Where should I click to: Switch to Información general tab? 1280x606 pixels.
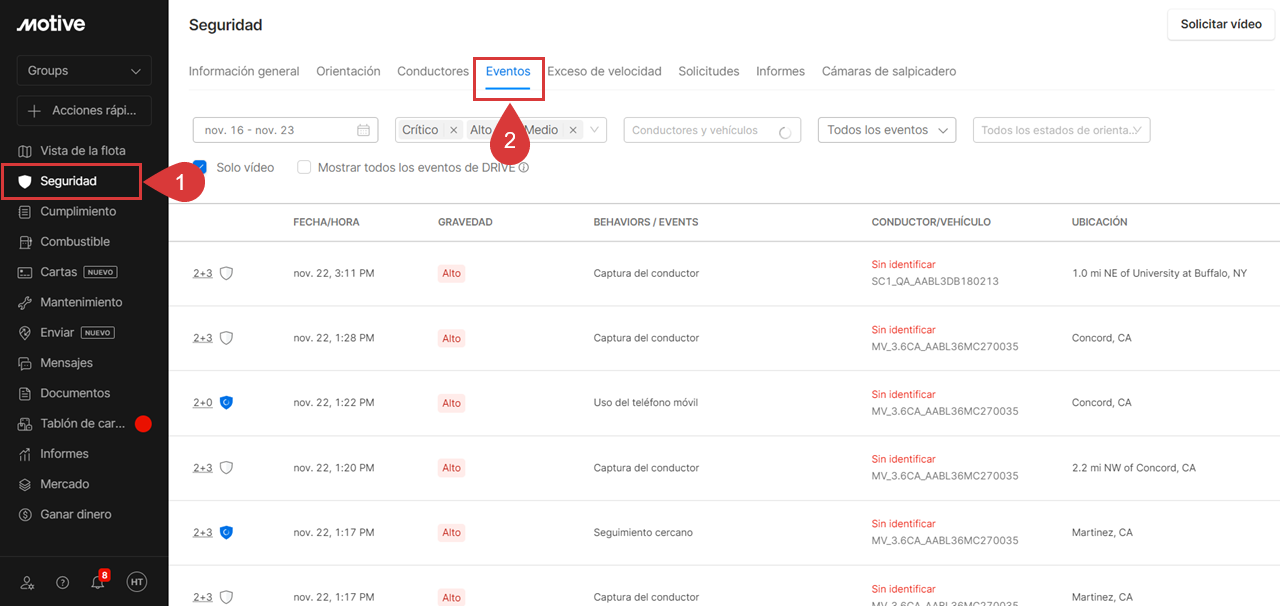click(244, 71)
